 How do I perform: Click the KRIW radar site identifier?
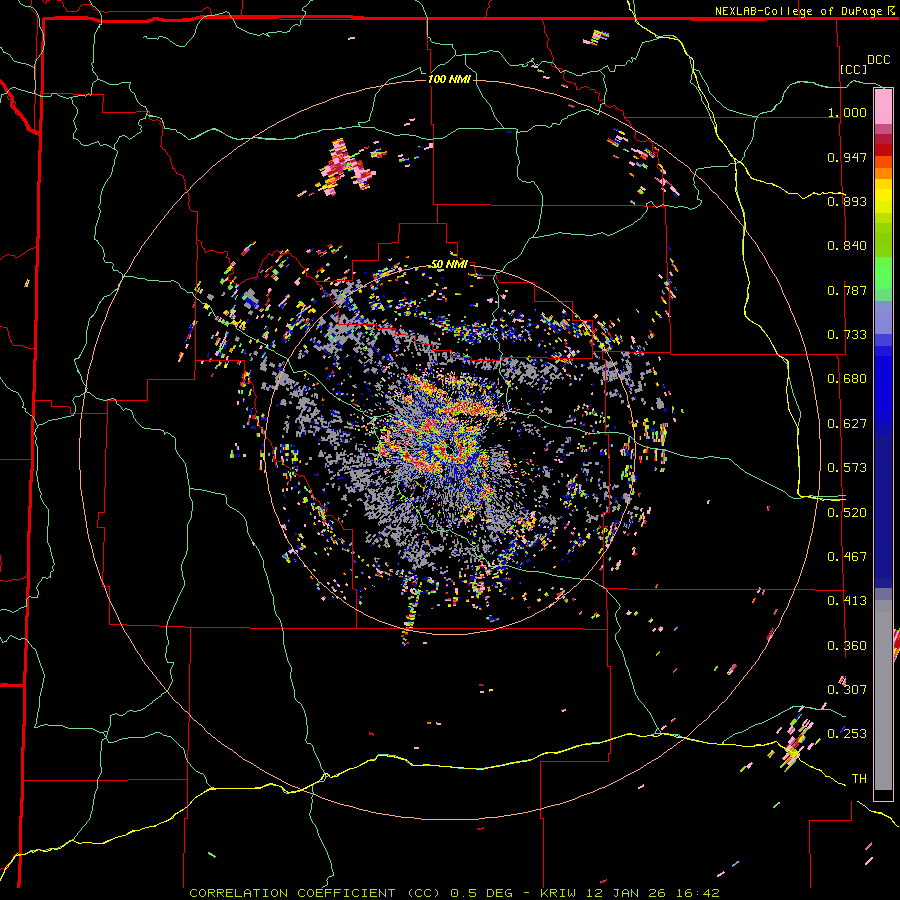pyautogui.click(x=557, y=893)
